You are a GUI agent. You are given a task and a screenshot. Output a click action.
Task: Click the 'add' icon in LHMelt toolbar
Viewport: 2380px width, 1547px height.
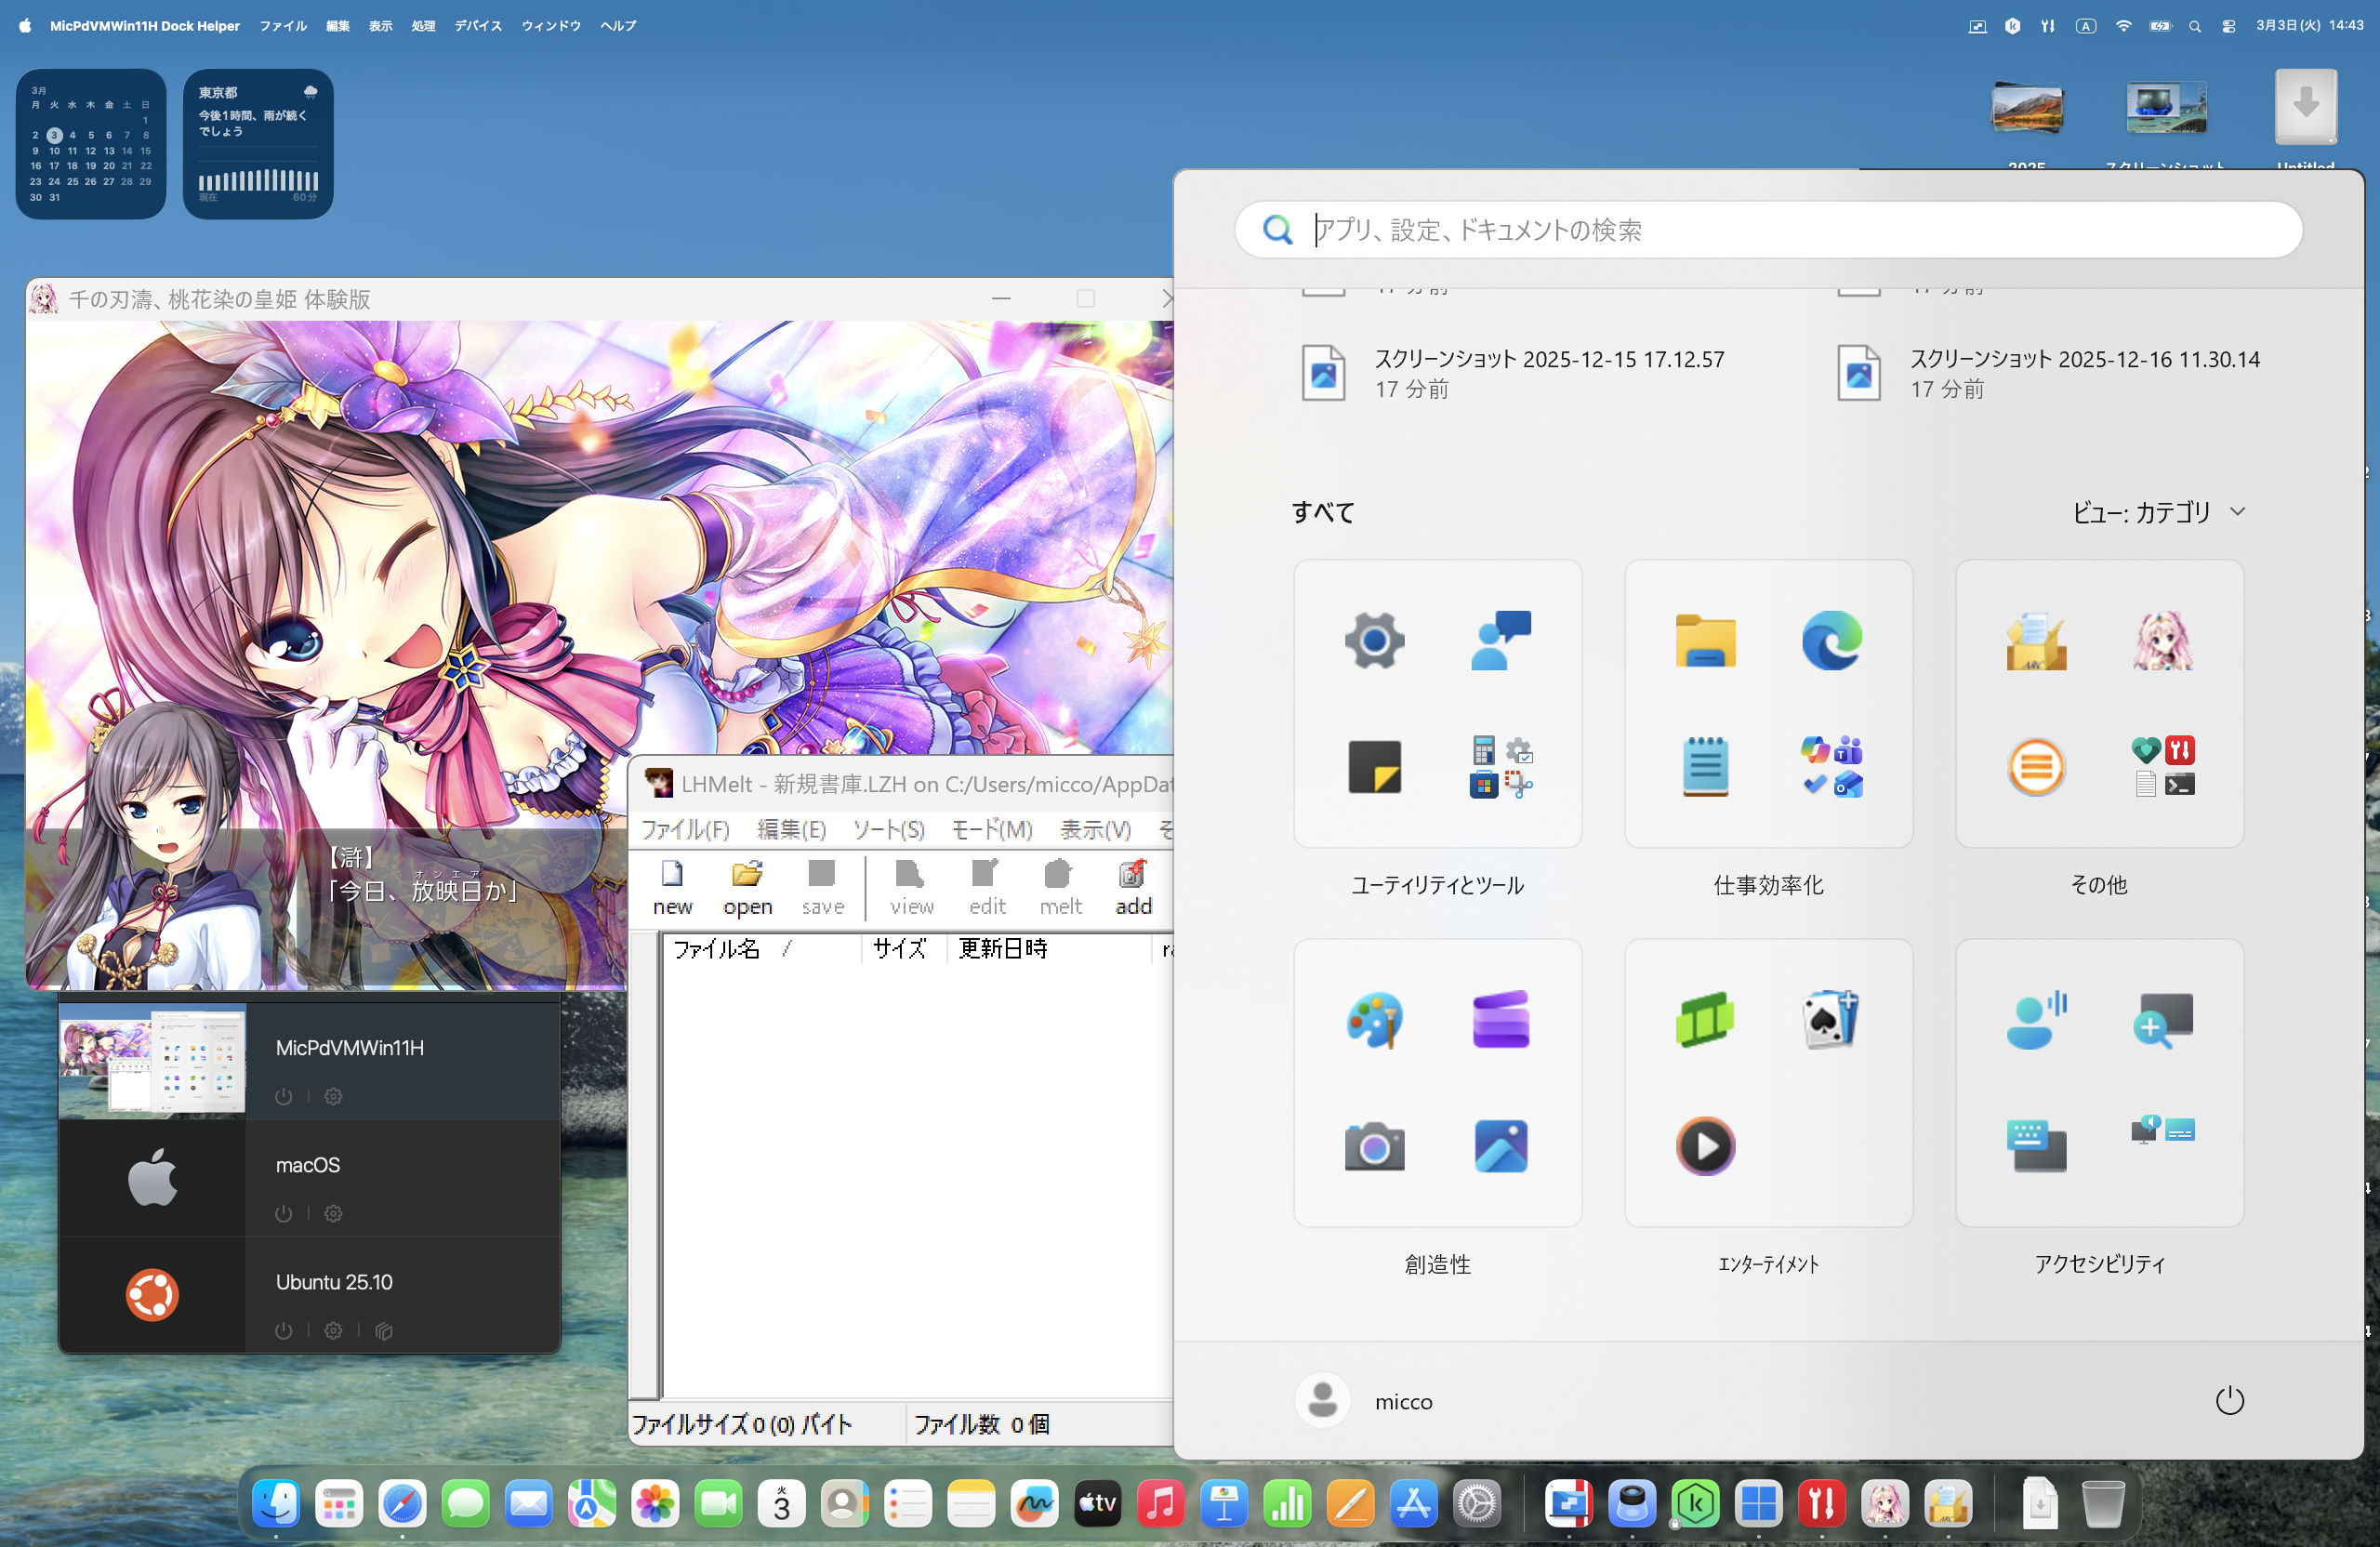click(1132, 876)
